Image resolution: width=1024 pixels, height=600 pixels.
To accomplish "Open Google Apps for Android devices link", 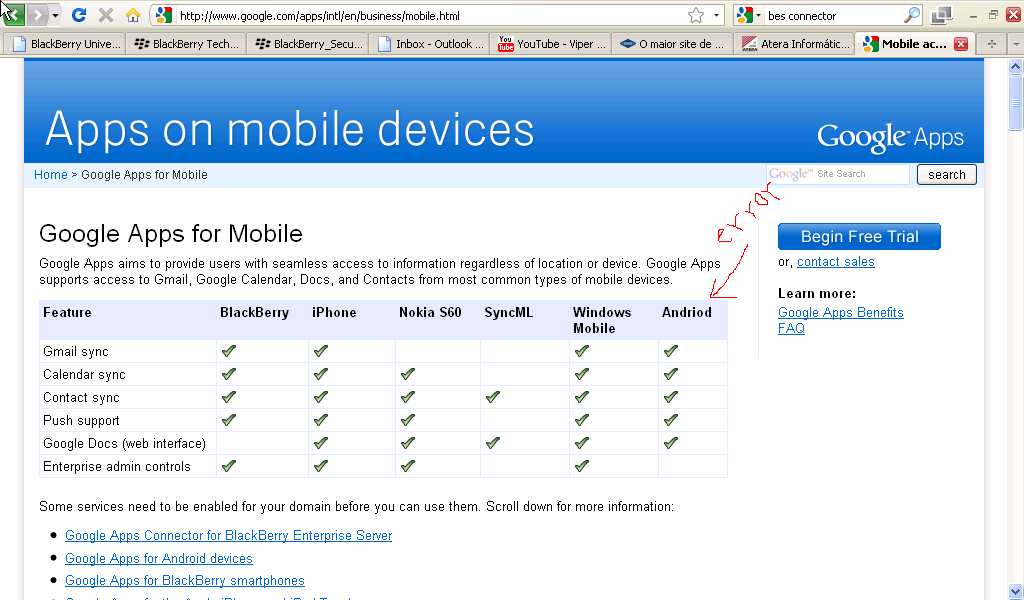I will tap(159, 558).
